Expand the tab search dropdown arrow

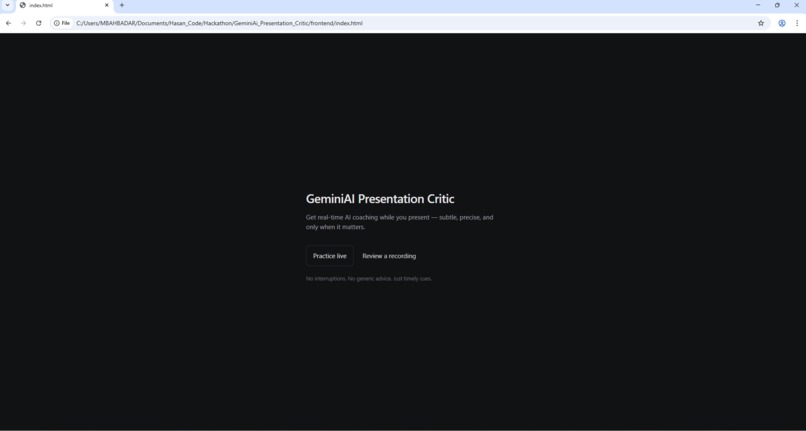click(7, 5)
